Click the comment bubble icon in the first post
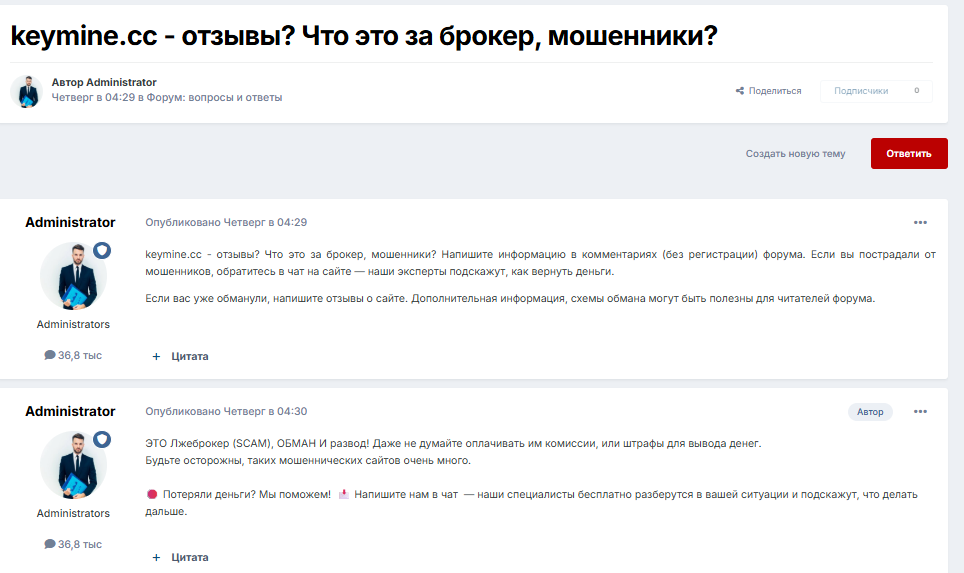 click(50, 355)
